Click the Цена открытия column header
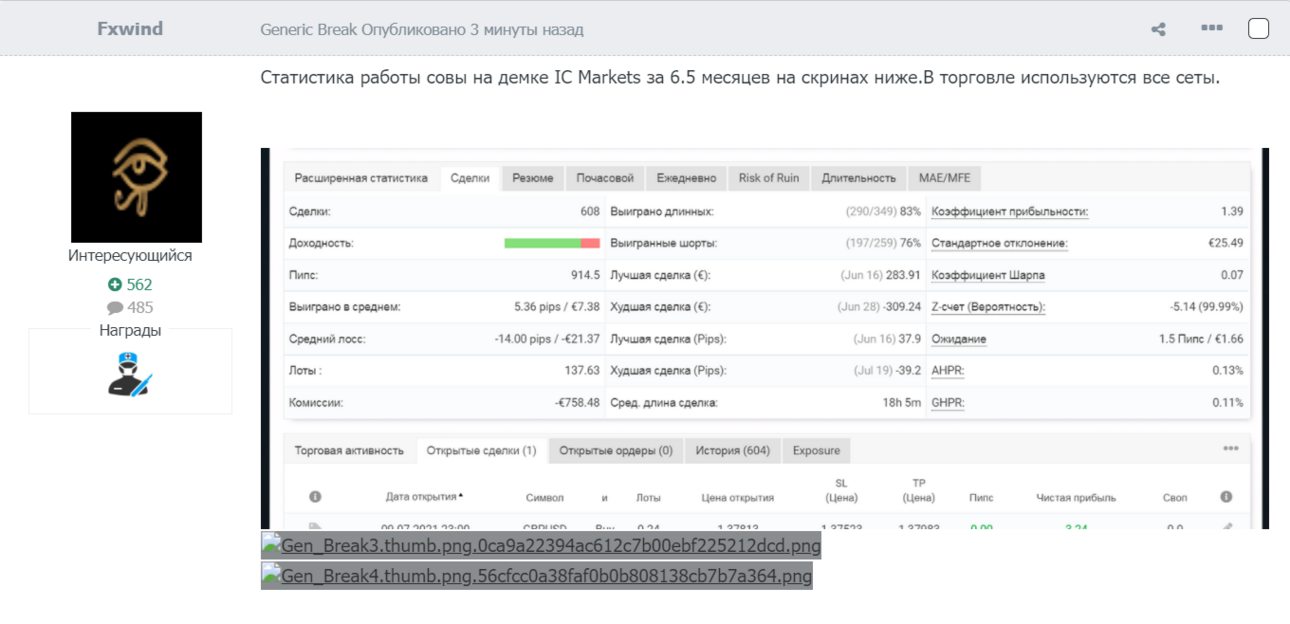This screenshot has height=624, width=1290. [737, 497]
